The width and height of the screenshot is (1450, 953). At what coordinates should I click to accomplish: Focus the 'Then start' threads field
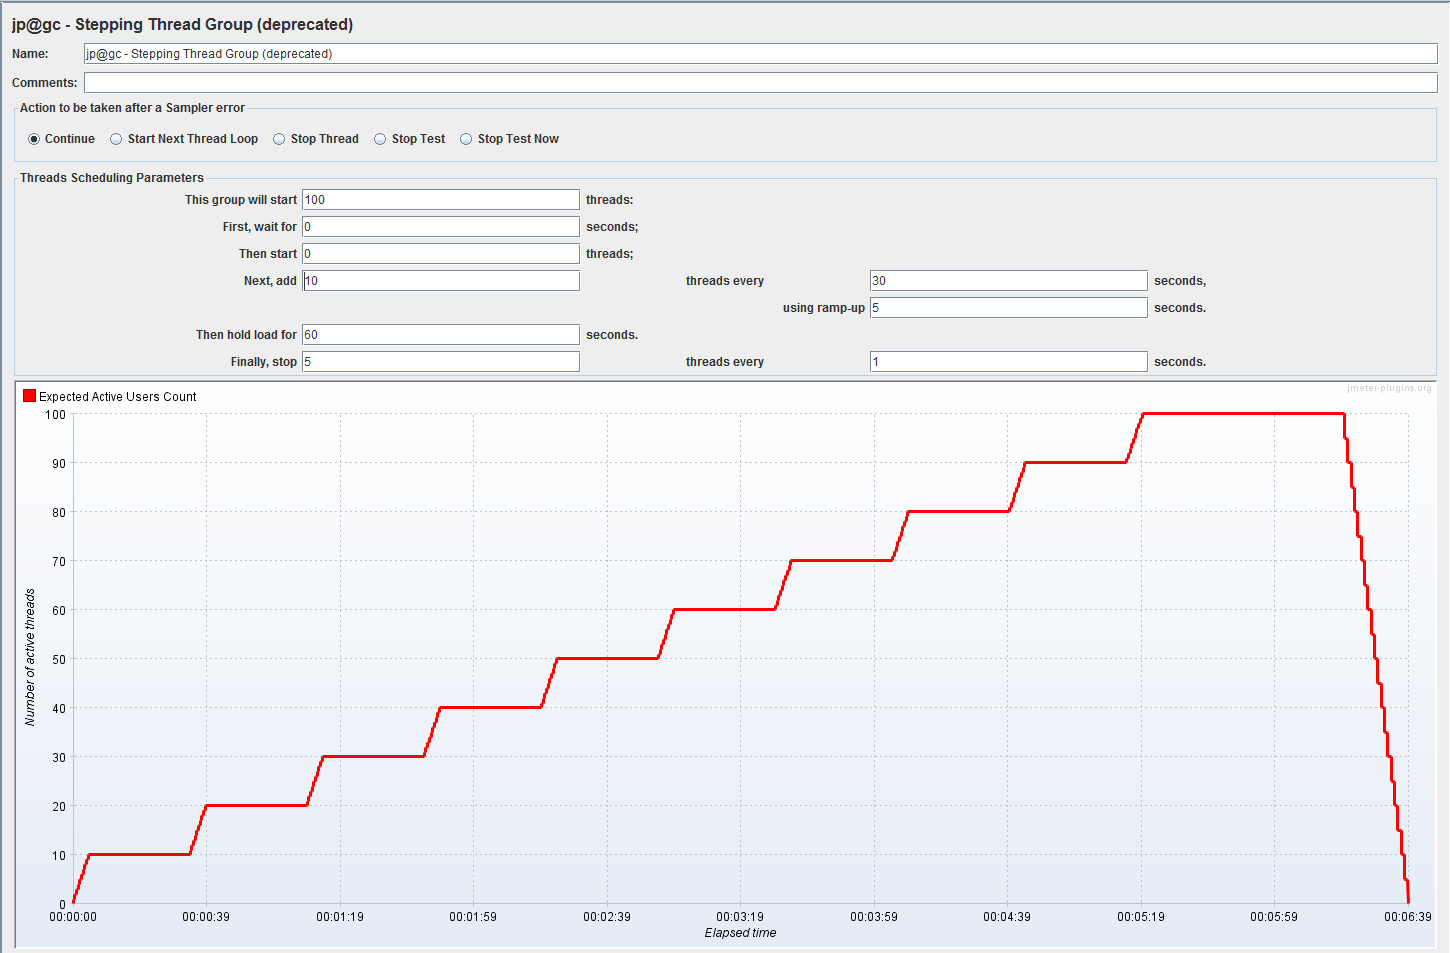pos(441,254)
